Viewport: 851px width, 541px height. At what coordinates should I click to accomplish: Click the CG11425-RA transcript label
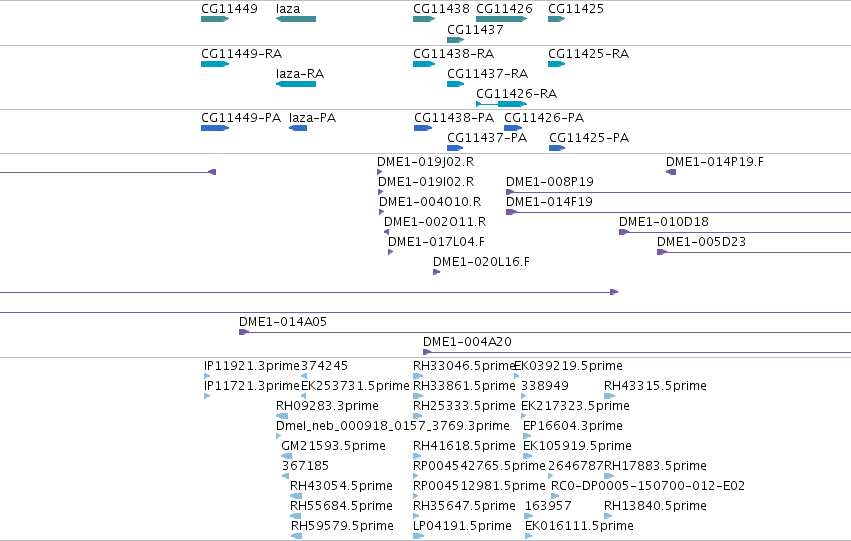588,54
